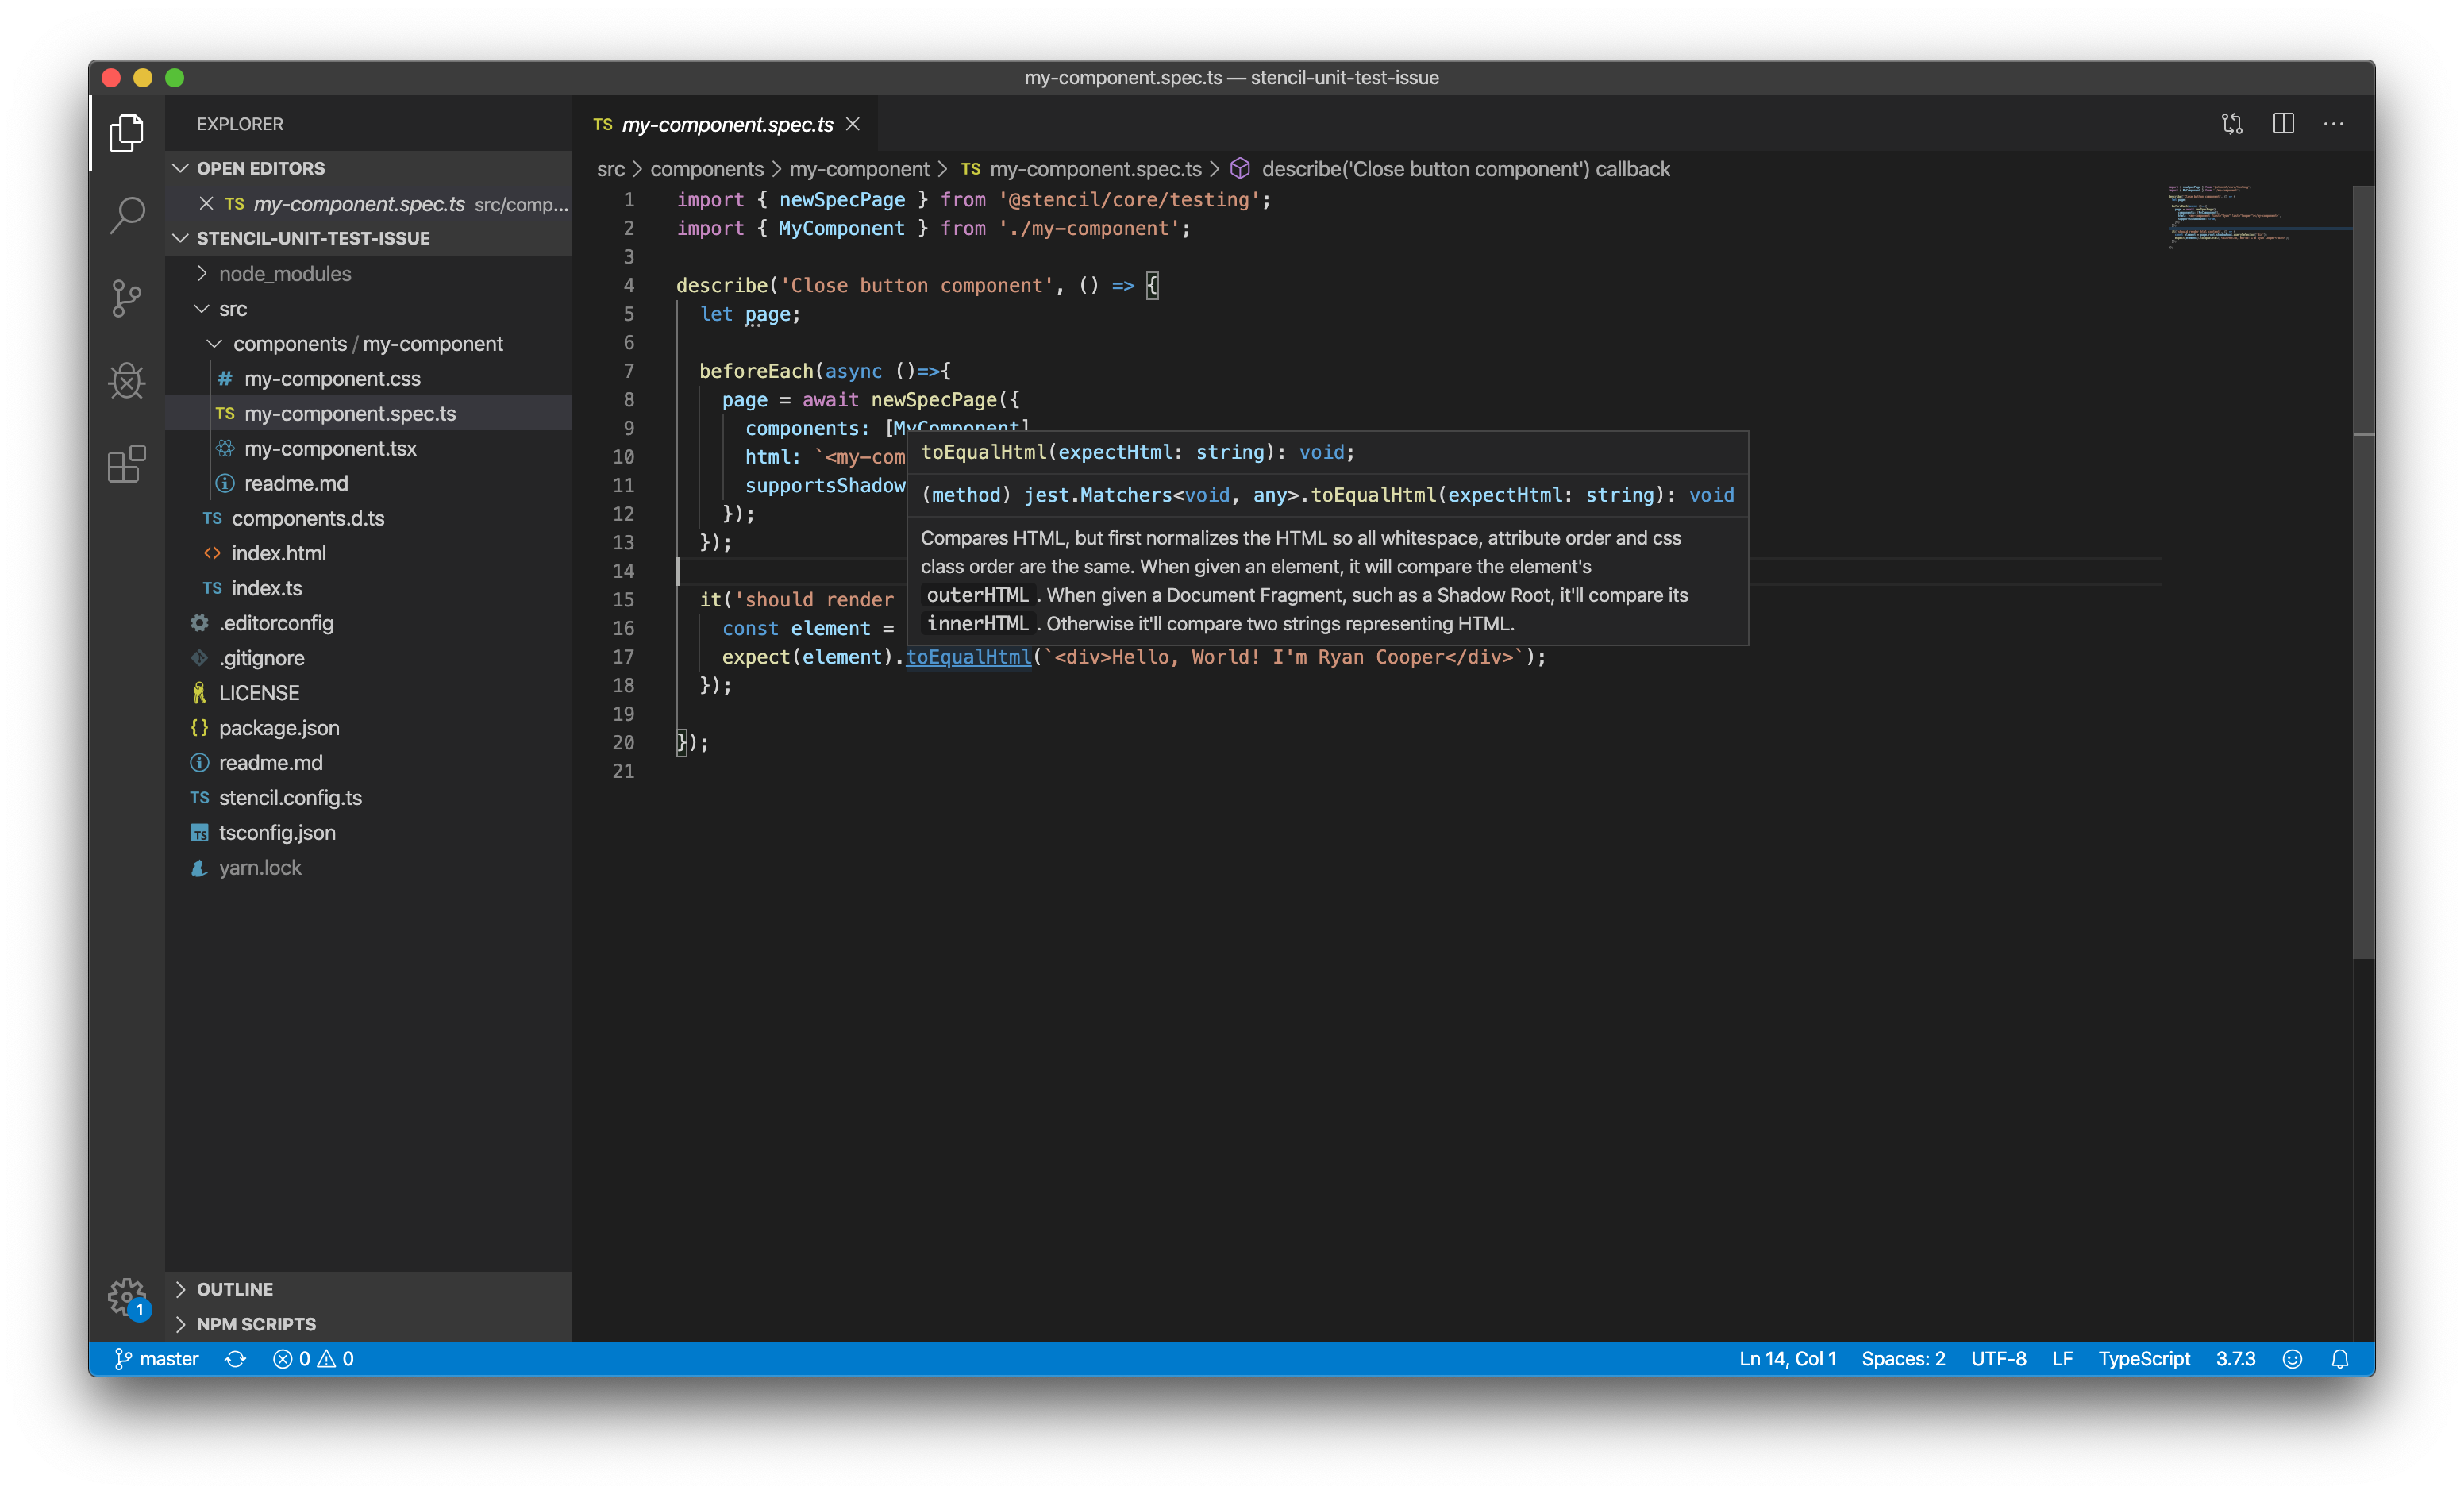This screenshot has width=2464, height=1494.
Task: Click the editor vertical scrollbar
Action: click(x=2362, y=700)
